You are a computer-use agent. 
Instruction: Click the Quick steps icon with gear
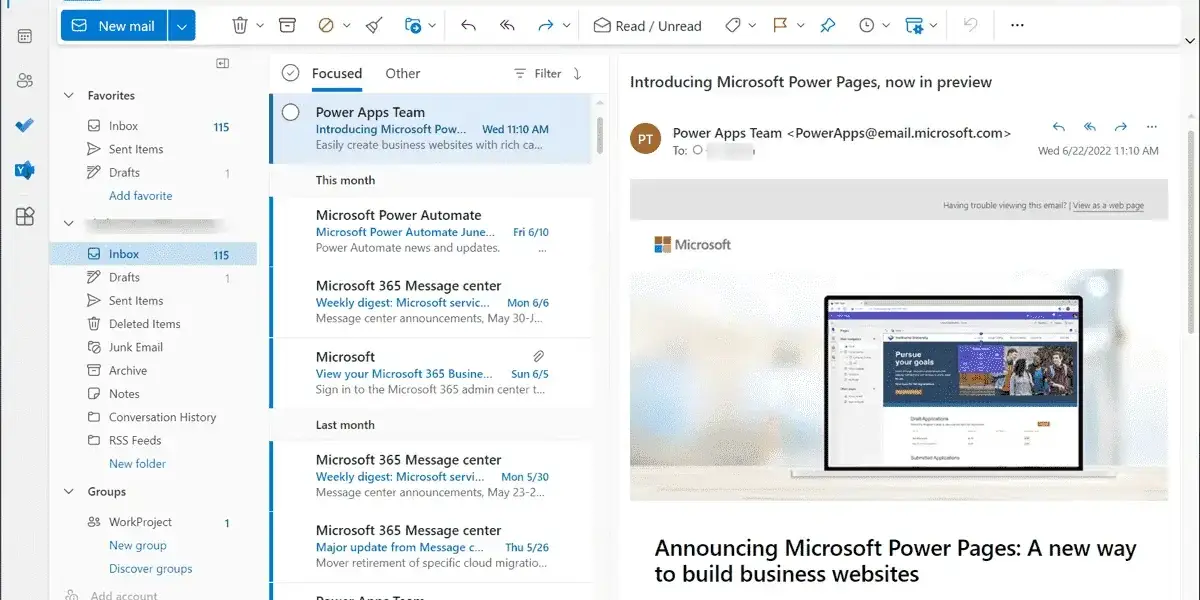[913, 26]
